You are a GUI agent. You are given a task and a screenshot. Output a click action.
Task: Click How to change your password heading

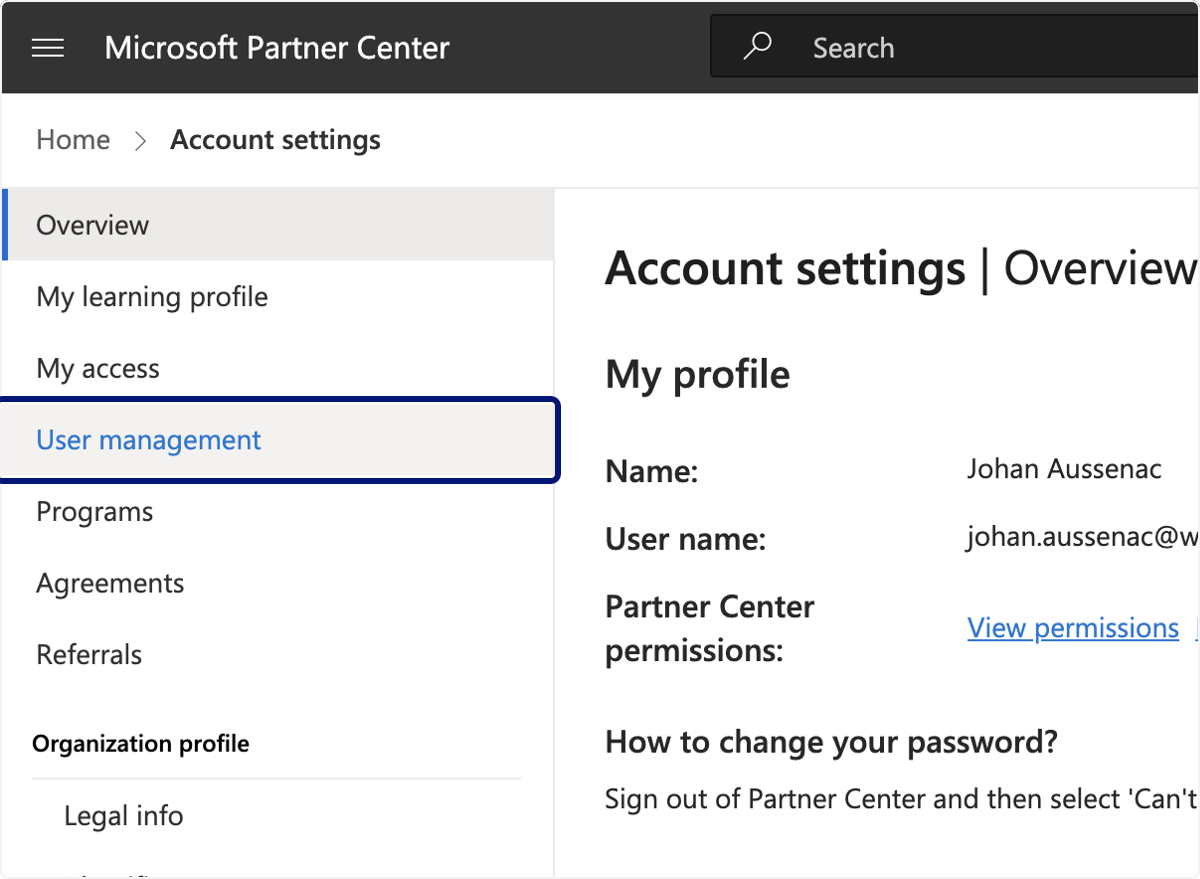(x=832, y=742)
